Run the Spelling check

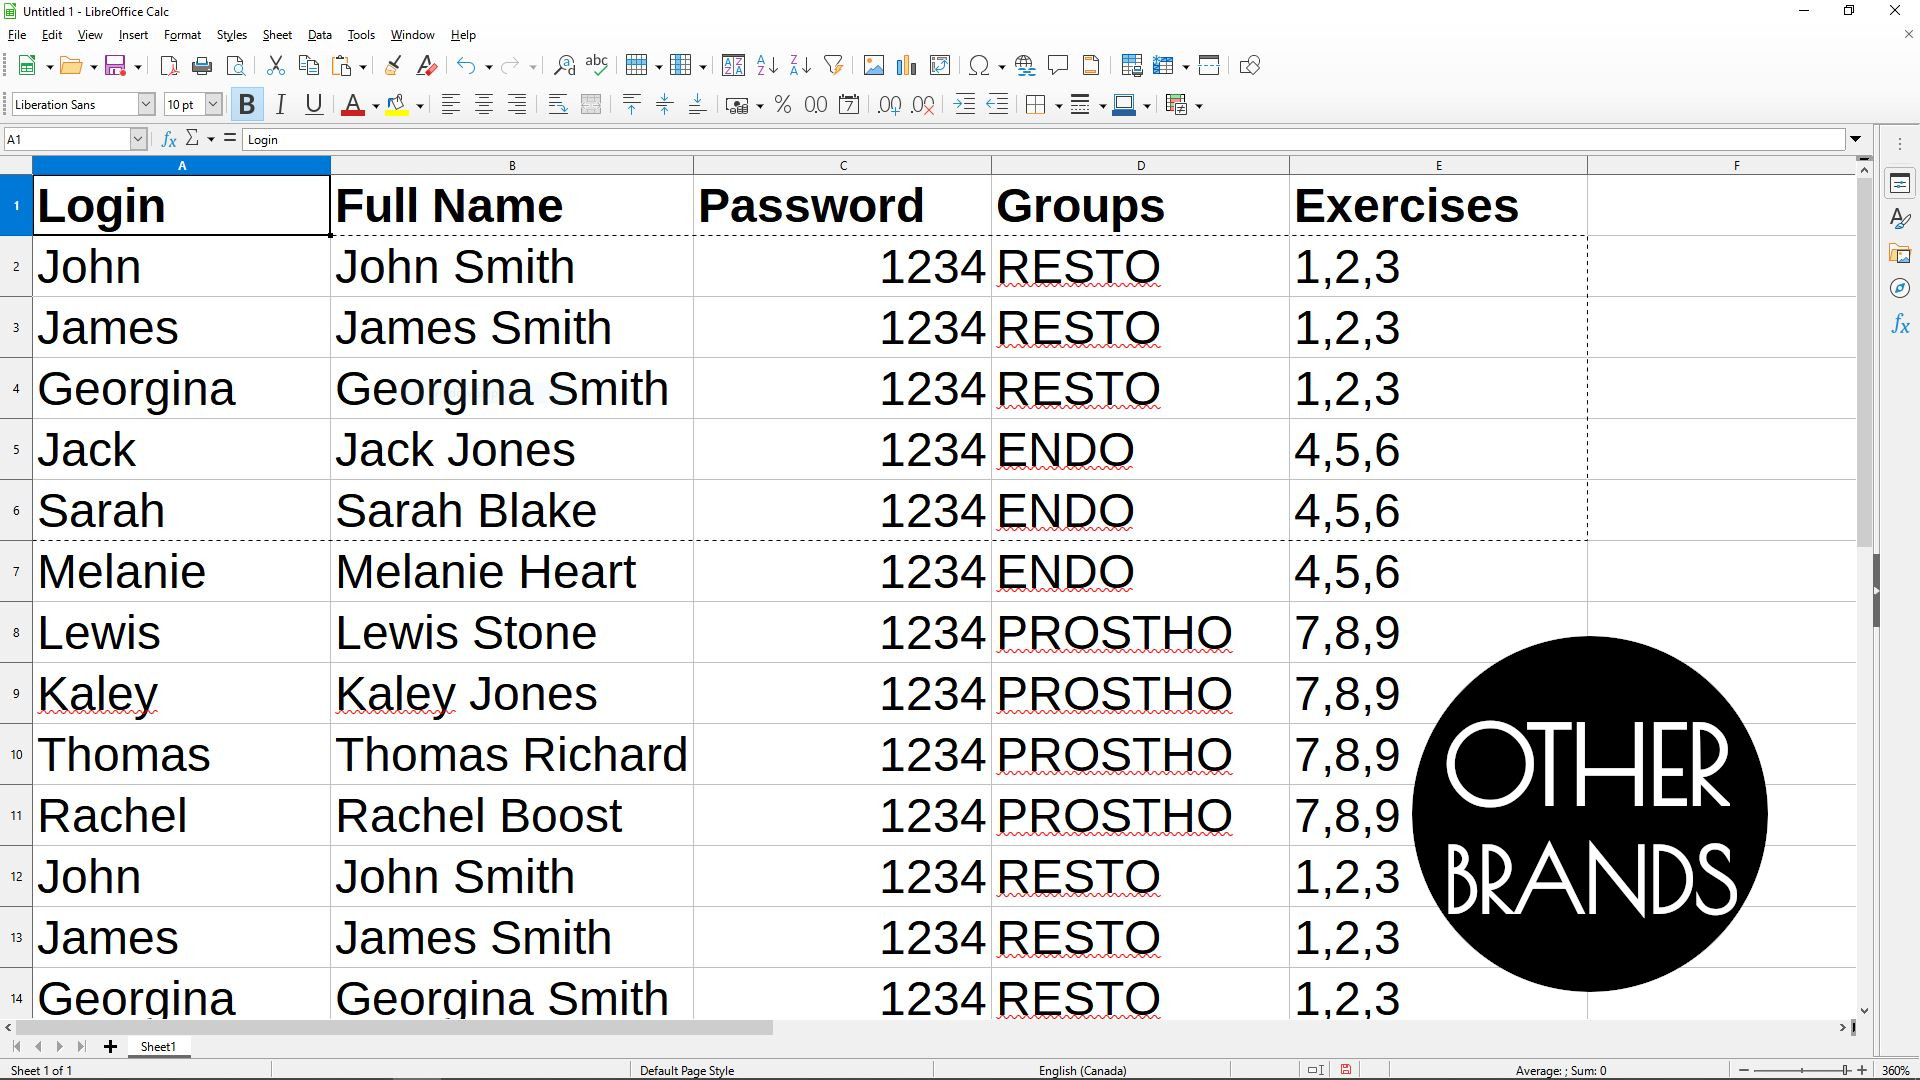coord(597,66)
